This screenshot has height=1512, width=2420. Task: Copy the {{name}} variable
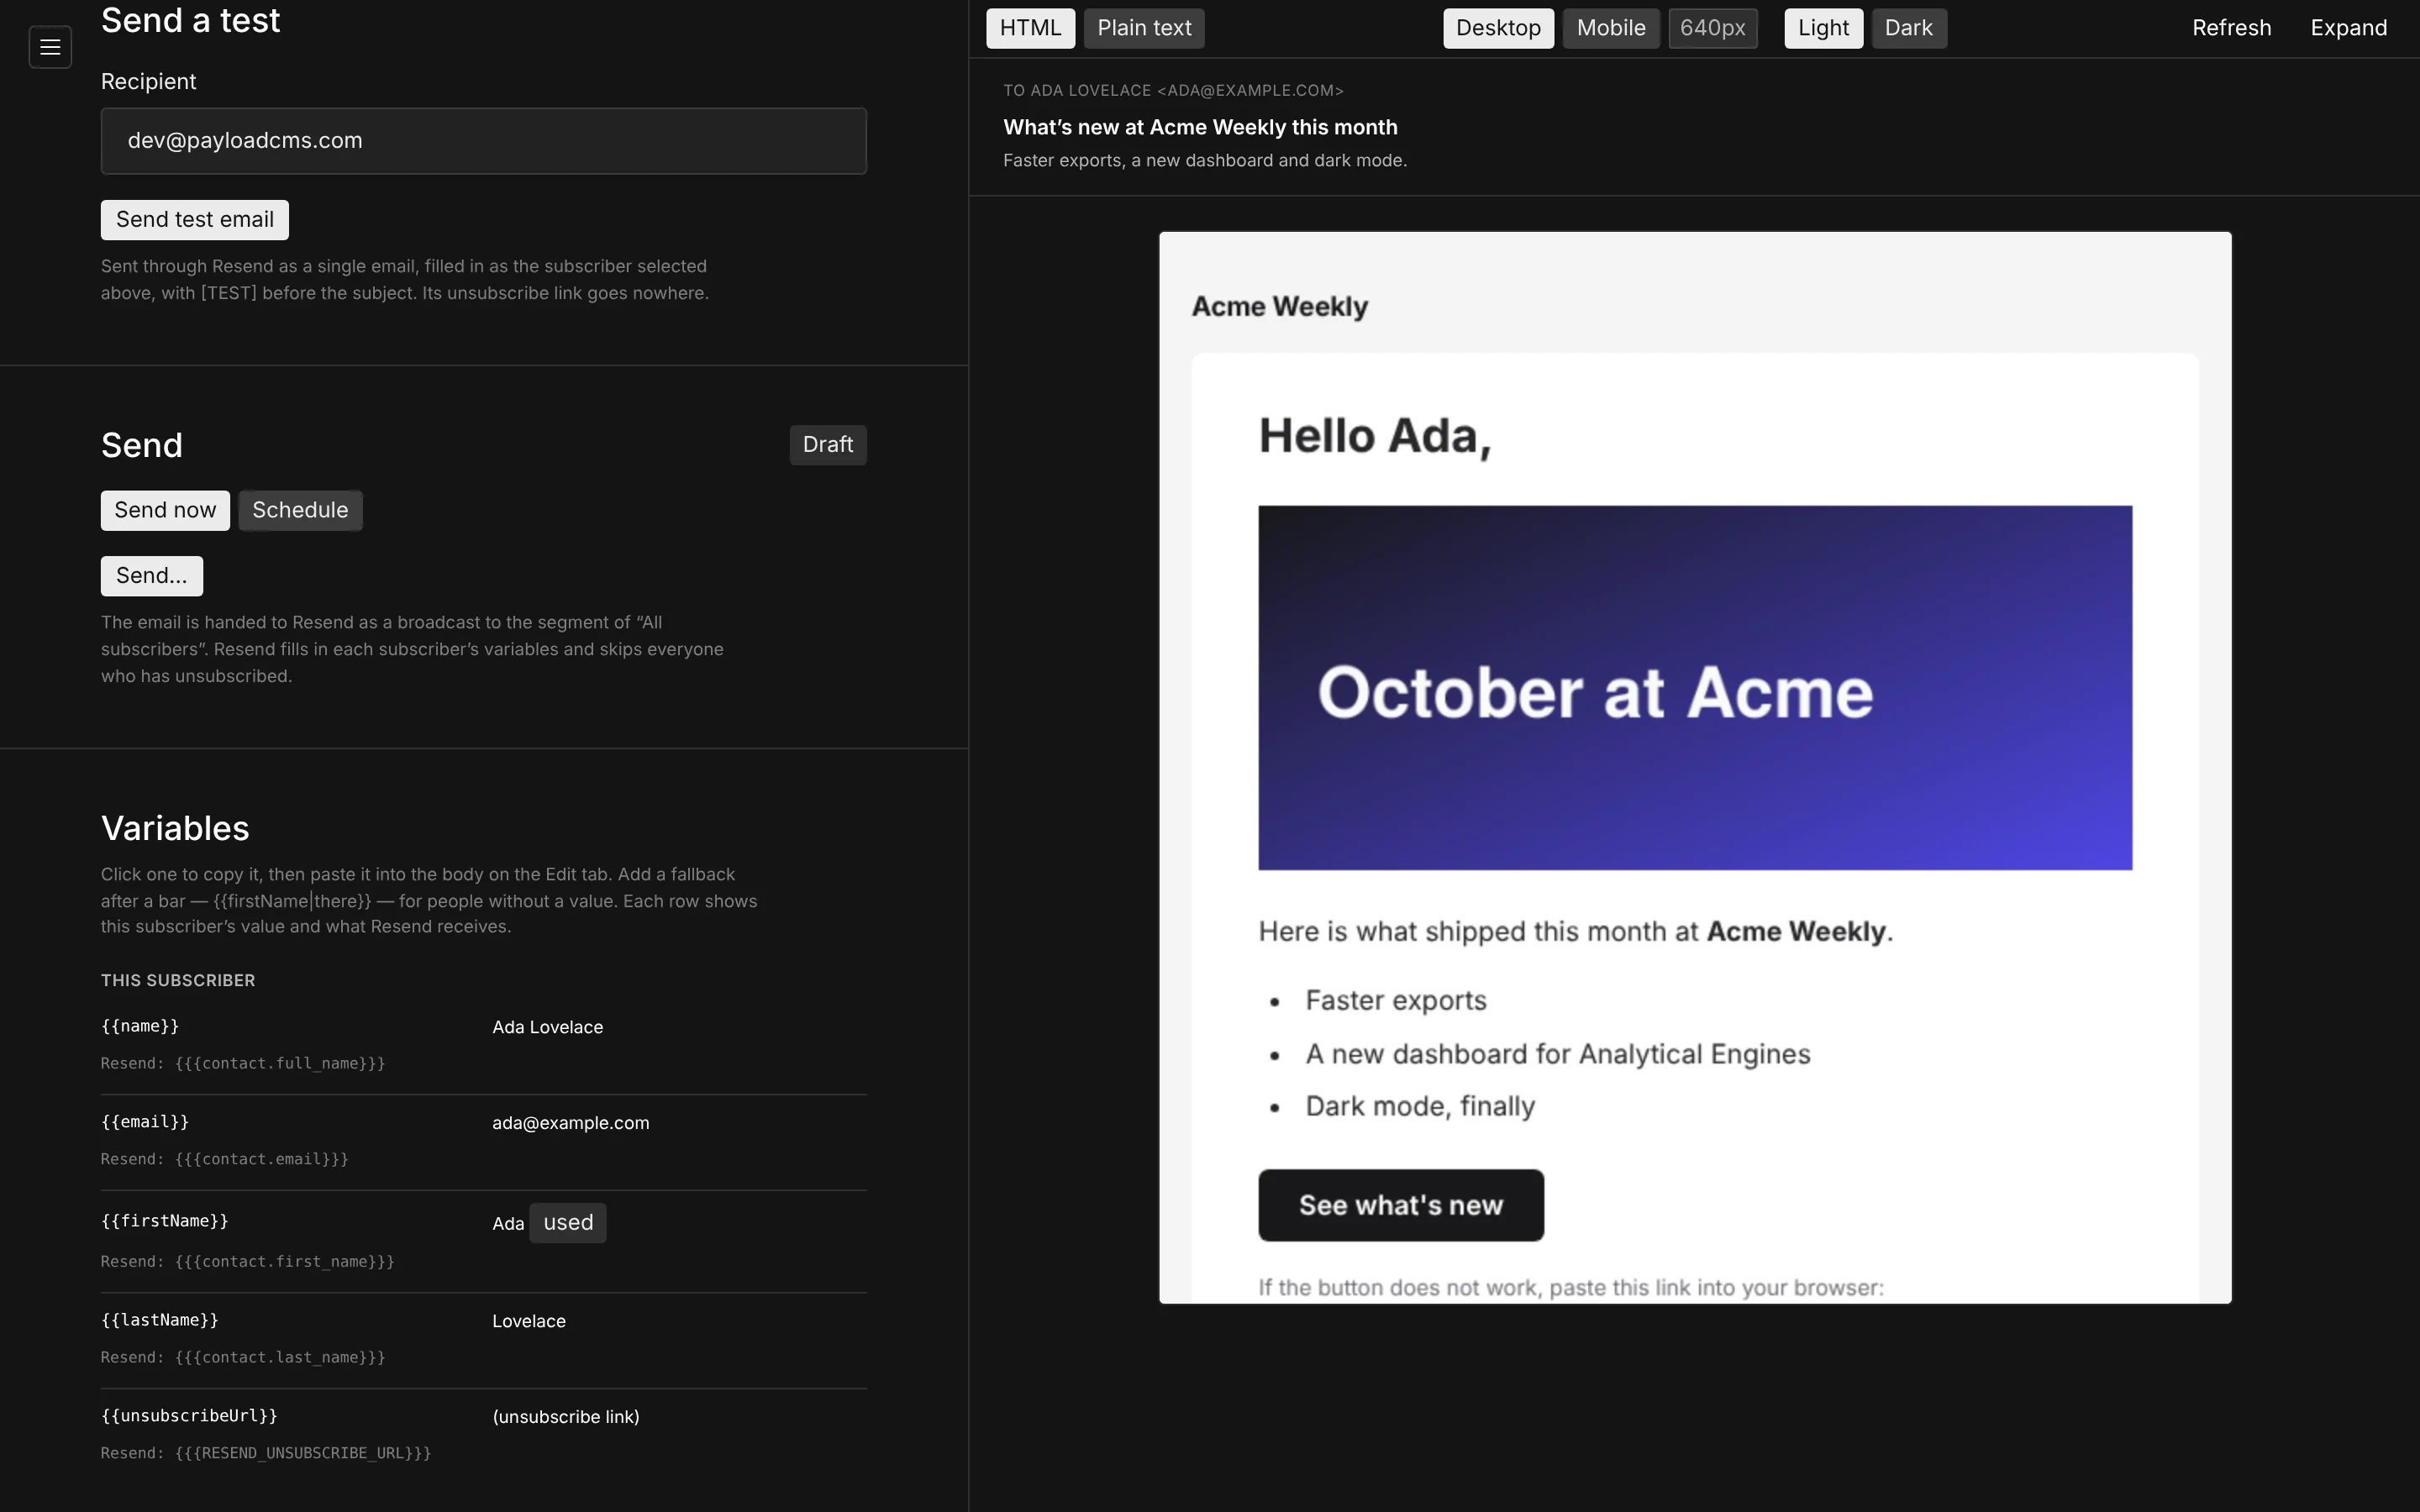click(140, 1026)
